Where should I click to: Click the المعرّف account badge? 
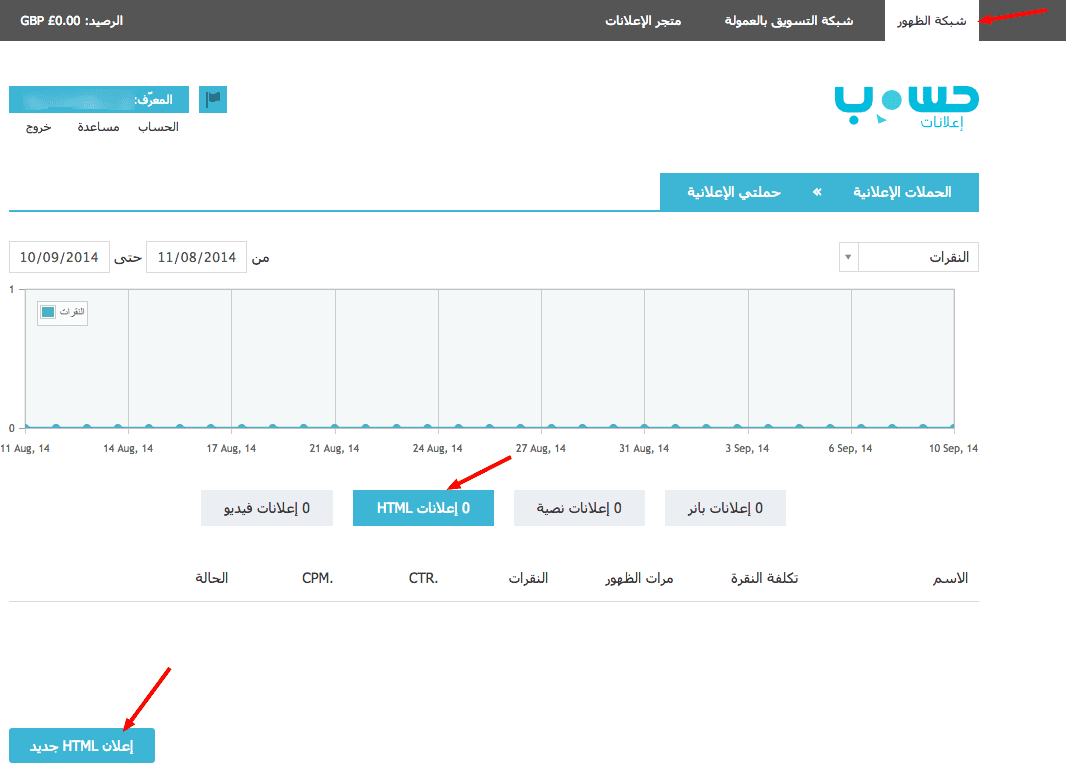99,99
